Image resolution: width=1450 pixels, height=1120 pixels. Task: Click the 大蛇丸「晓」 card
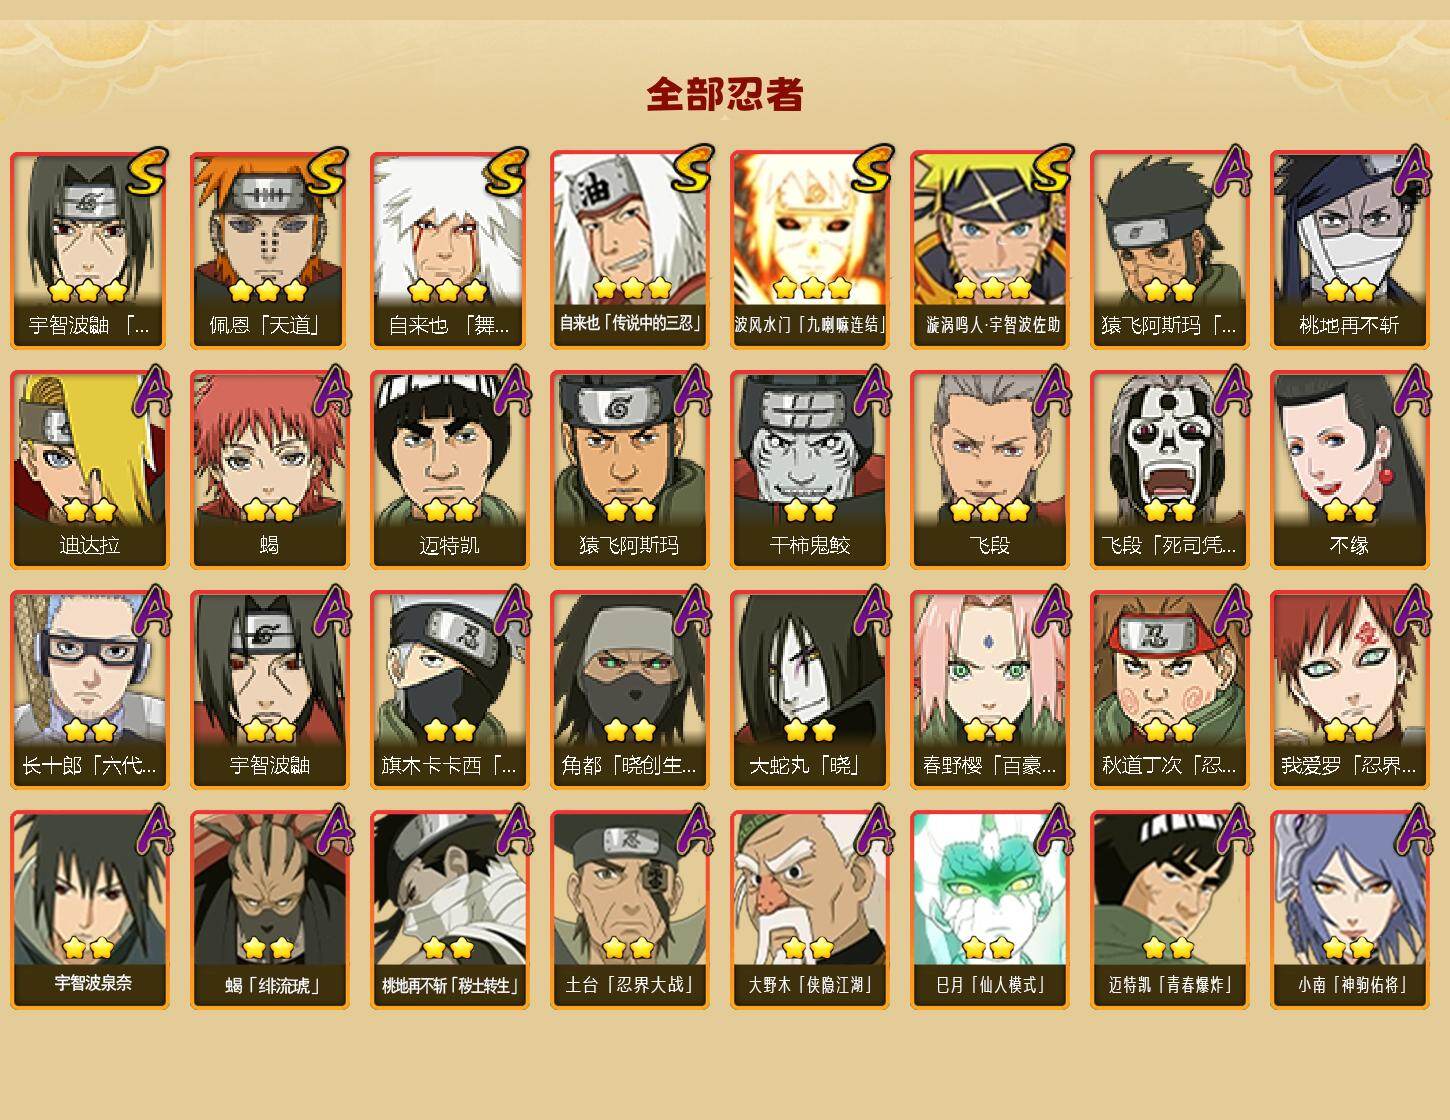(809, 690)
